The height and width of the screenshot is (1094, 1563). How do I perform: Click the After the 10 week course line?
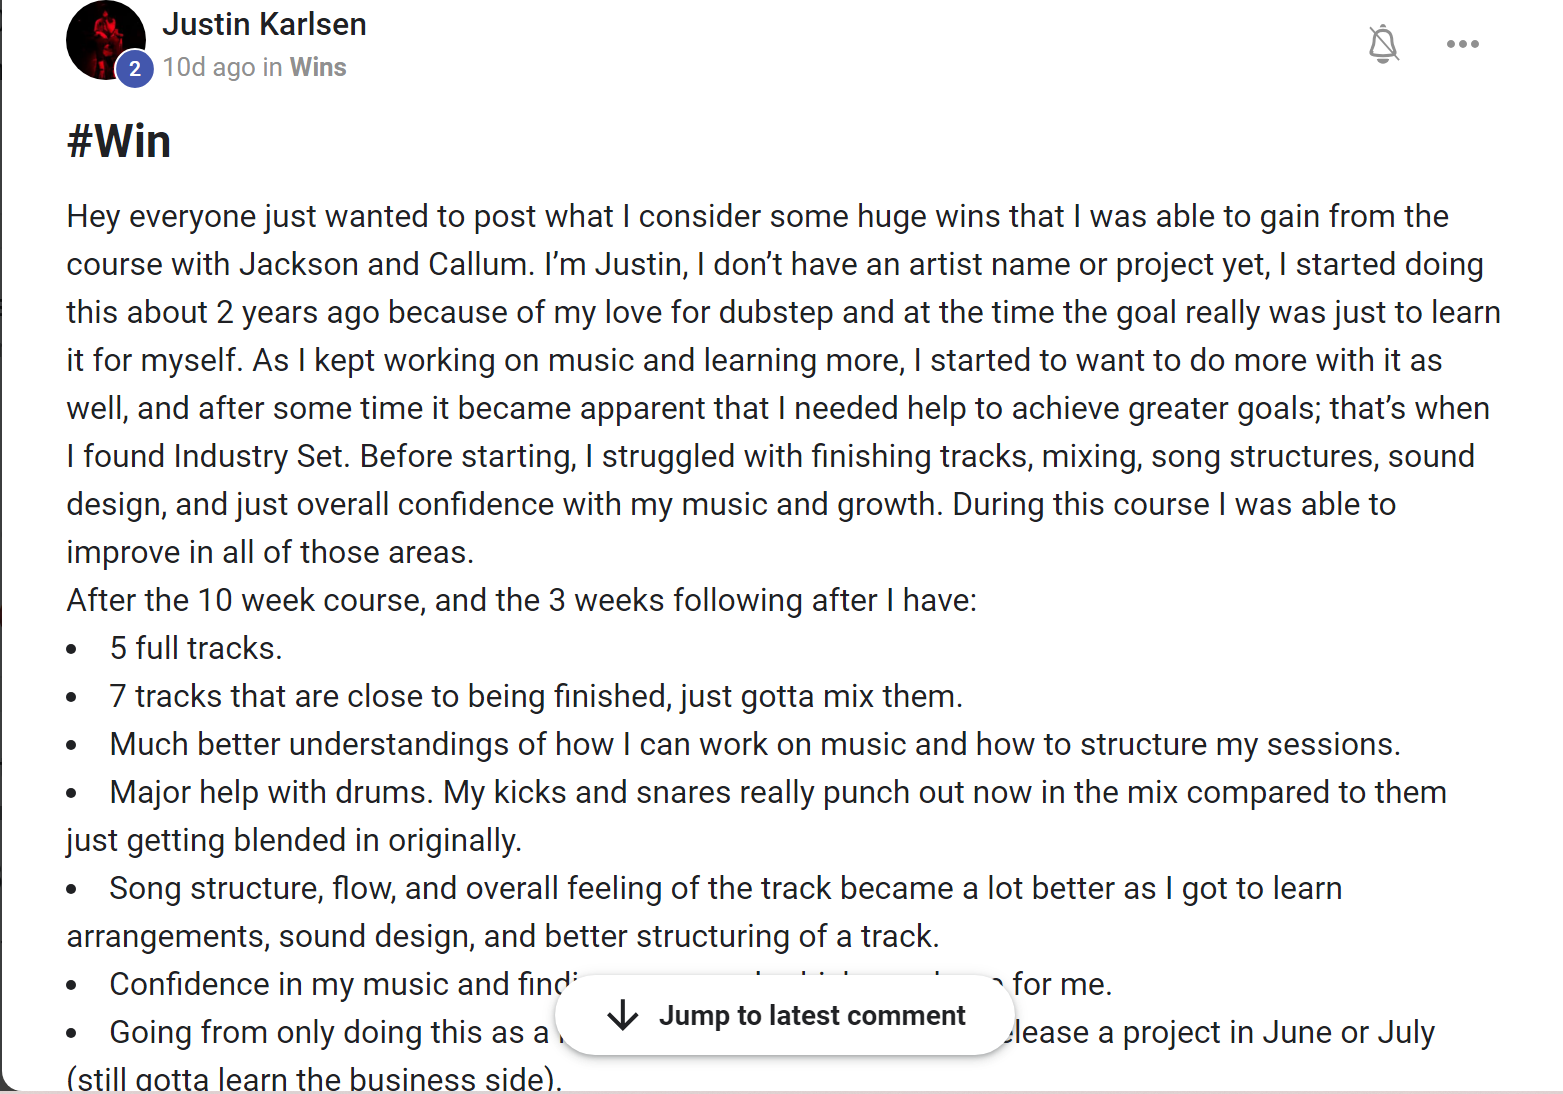[x=521, y=600]
